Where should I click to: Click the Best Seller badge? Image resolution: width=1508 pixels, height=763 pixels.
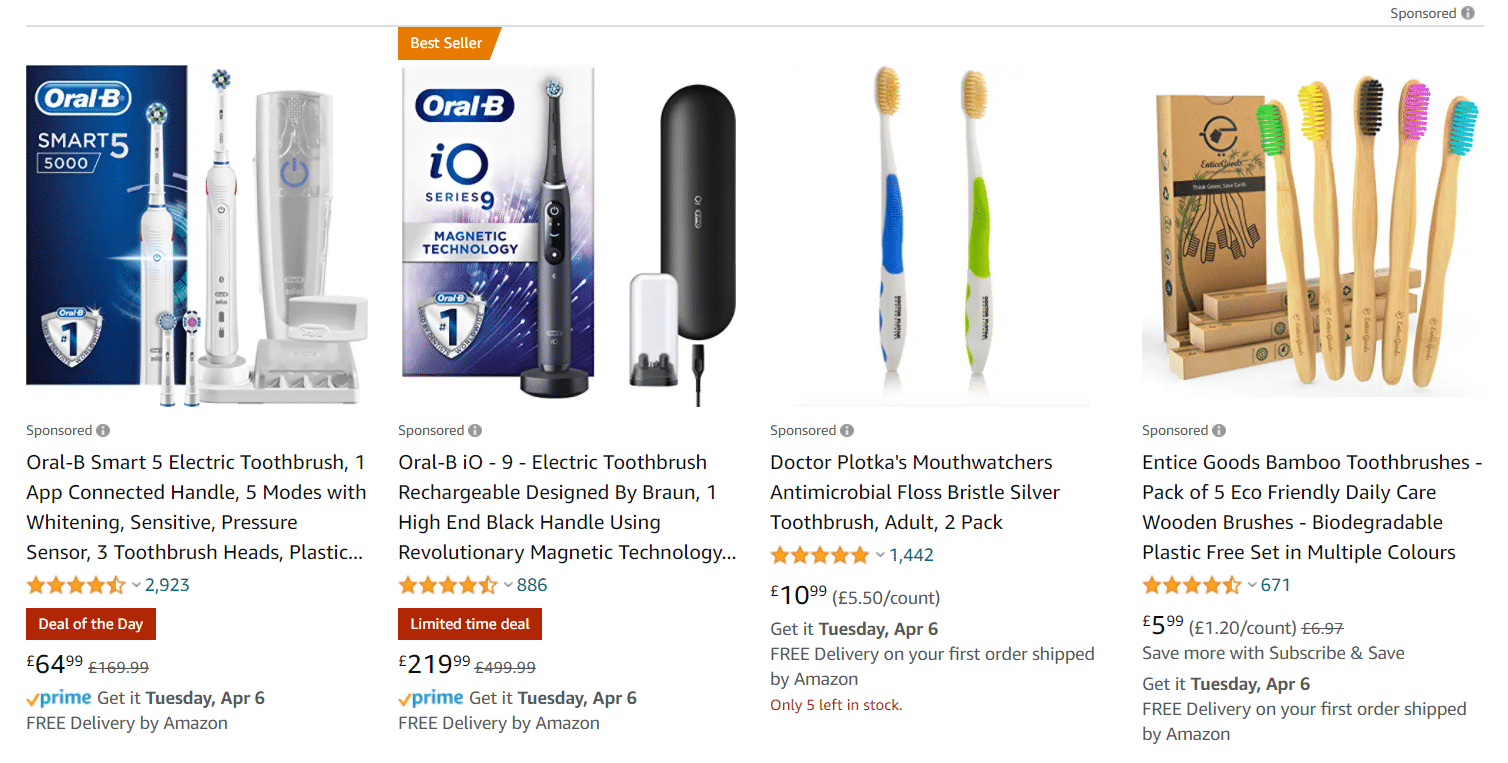pyautogui.click(x=447, y=43)
